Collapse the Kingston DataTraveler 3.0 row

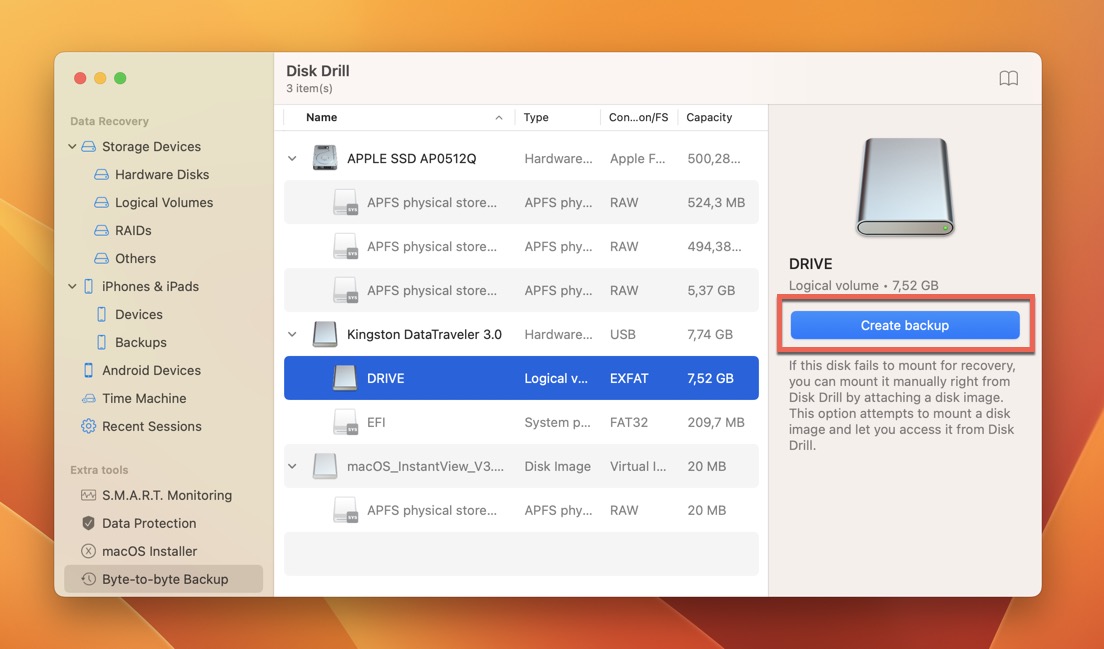pos(292,334)
